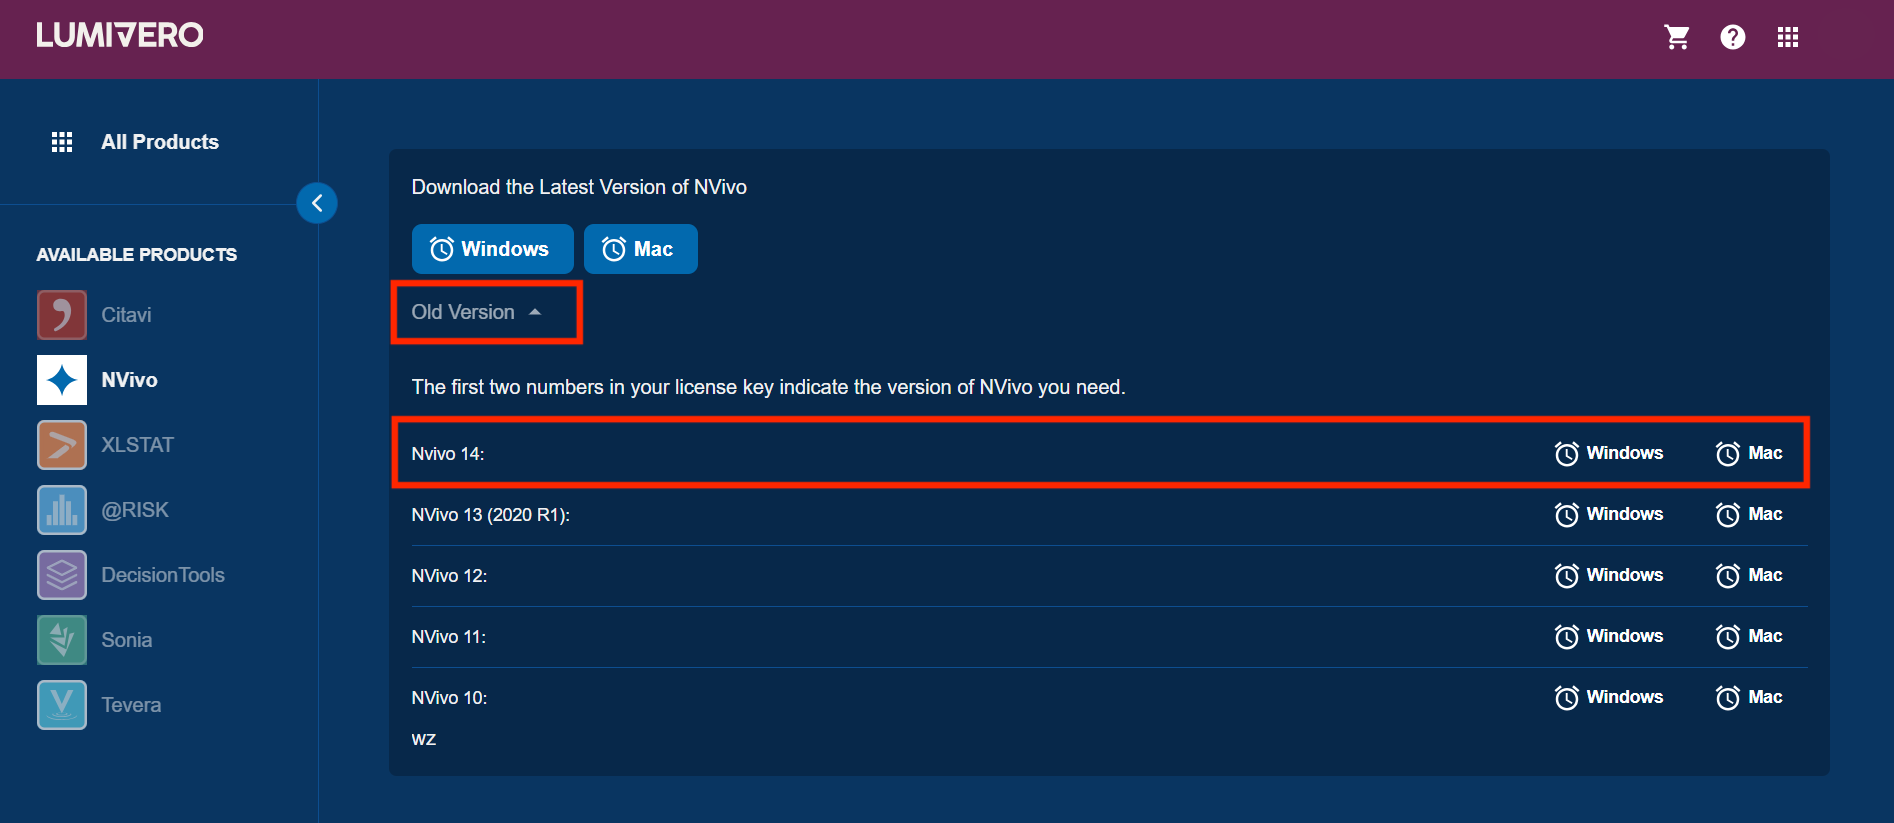Collapse the sidebar with the chevron button
1894x823 pixels.
(317, 203)
